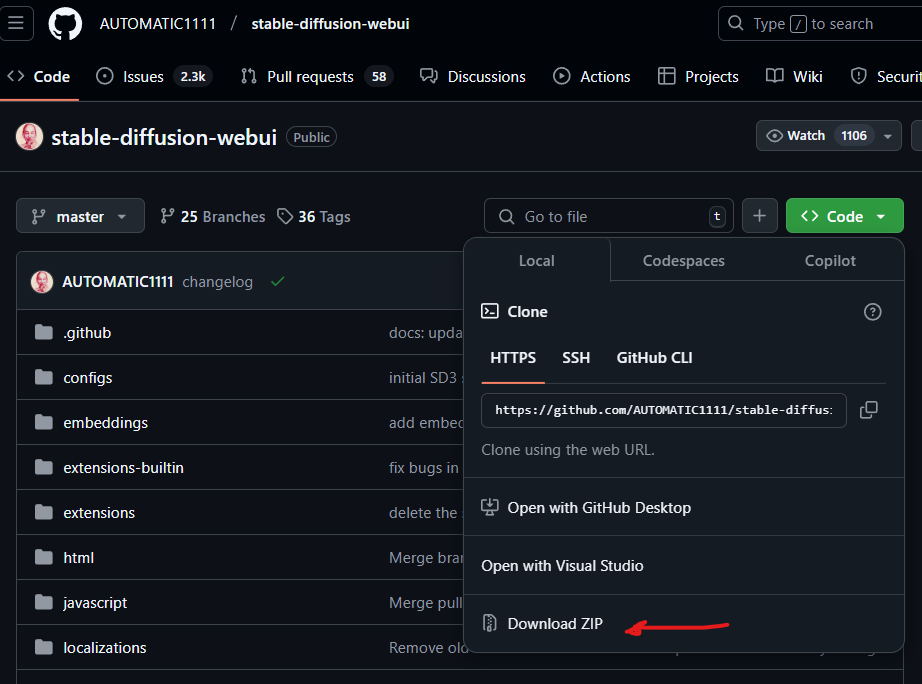Open the hamburger navigation menu
The image size is (922, 684).
point(16,24)
